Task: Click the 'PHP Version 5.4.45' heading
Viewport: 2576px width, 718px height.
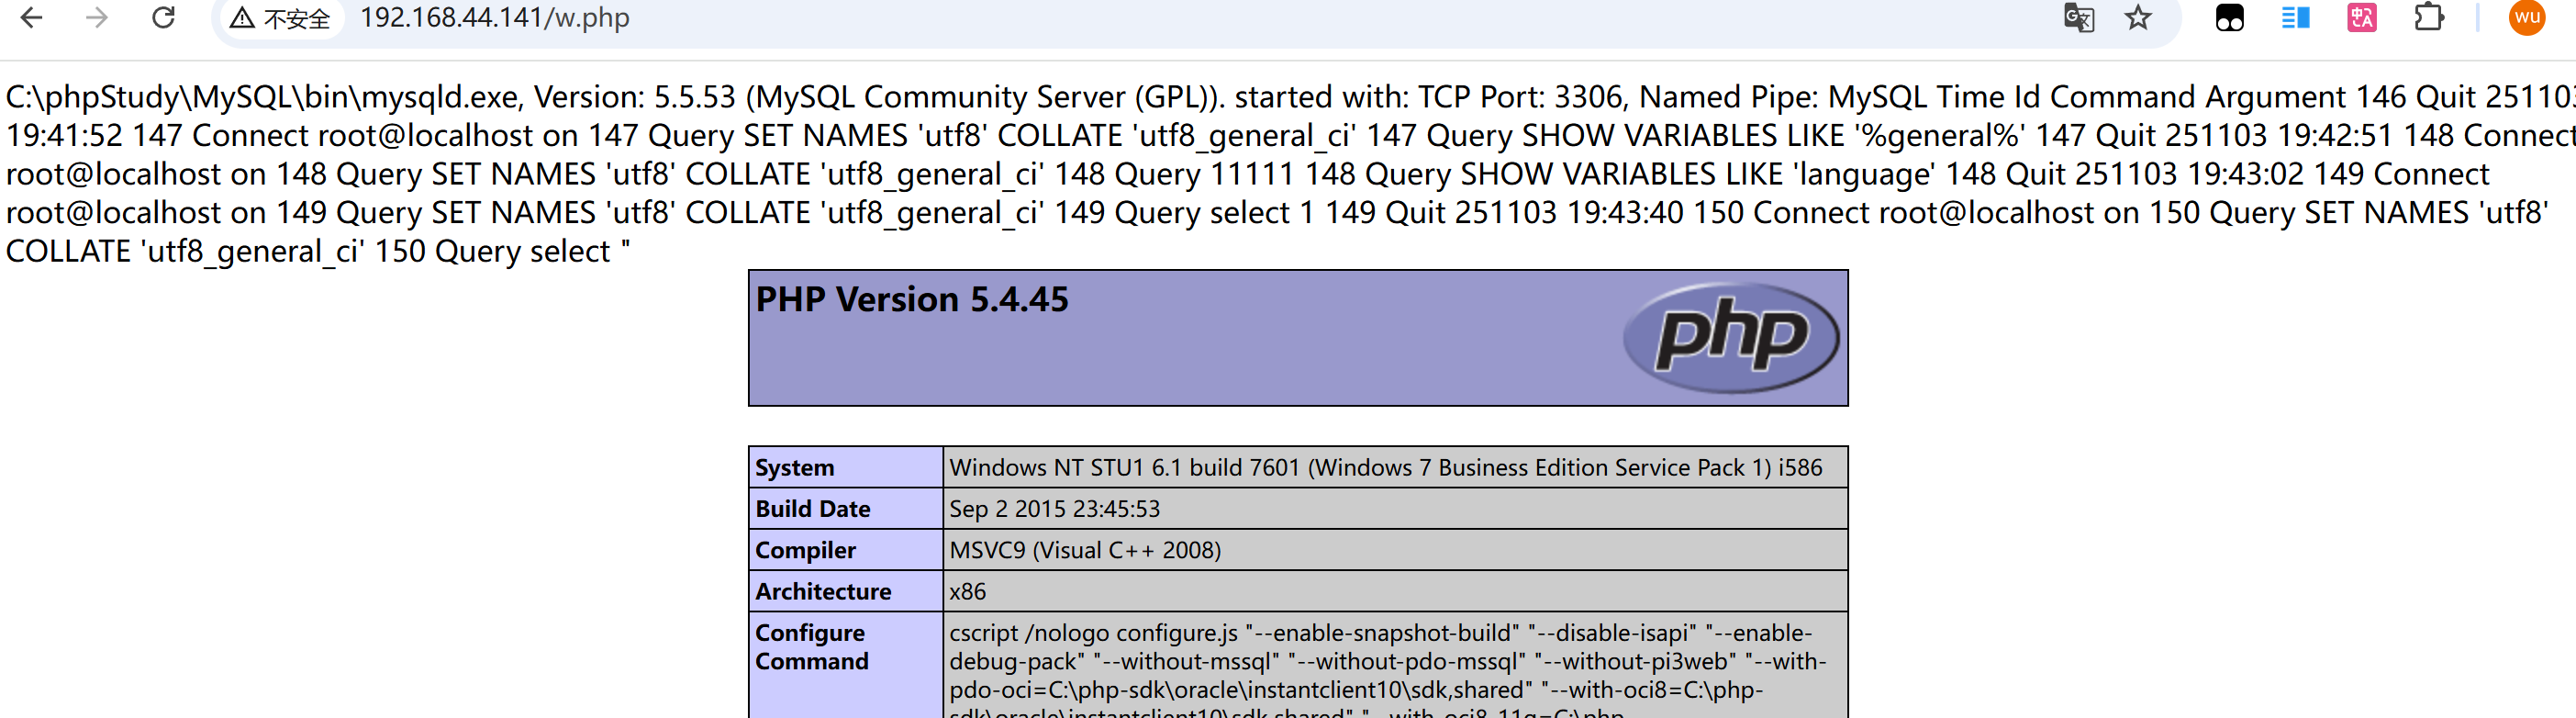Action: click(x=912, y=299)
